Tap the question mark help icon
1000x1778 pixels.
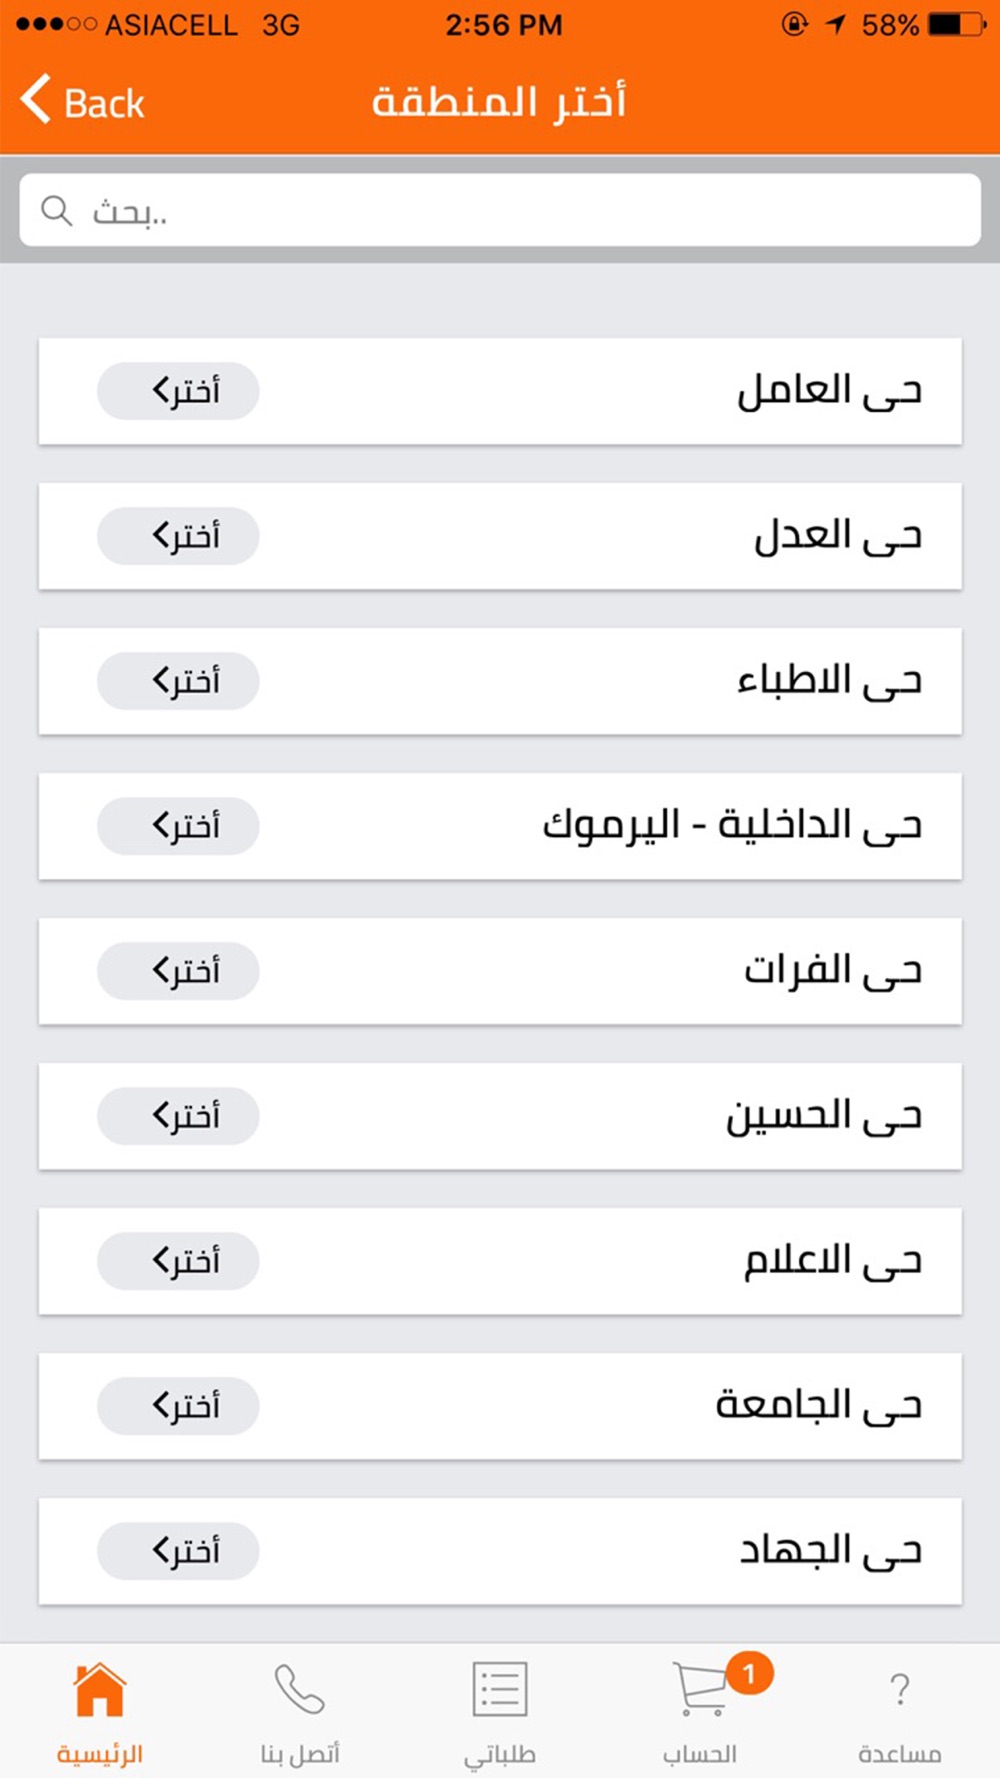pyautogui.click(x=899, y=1689)
